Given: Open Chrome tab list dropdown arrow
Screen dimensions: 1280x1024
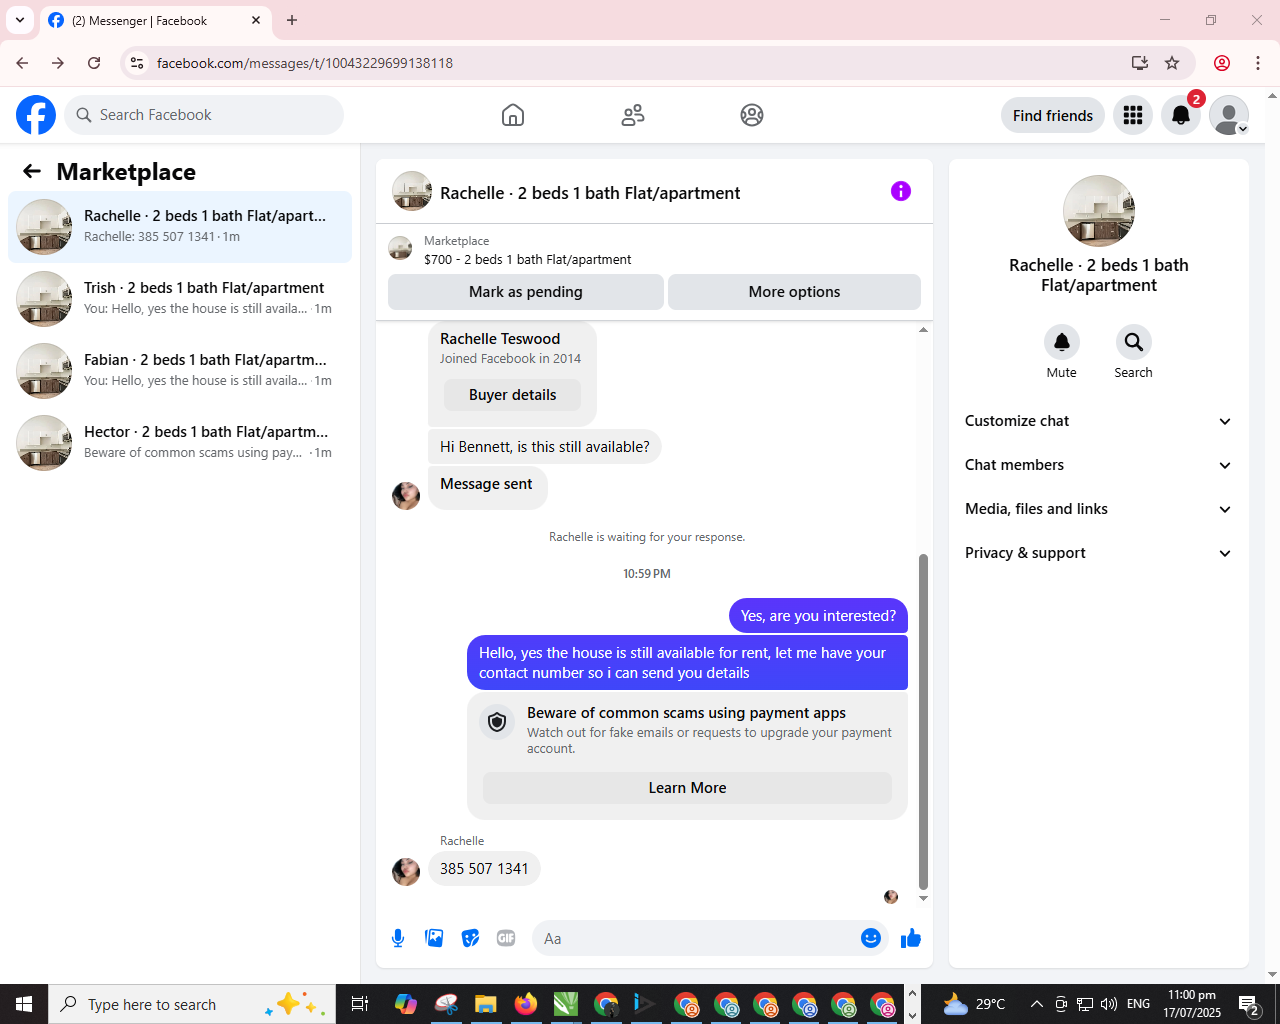Looking at the screenshot, I should point(20,20).
